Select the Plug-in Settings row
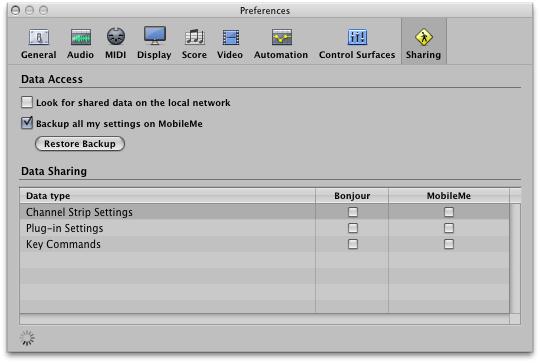 [x=264, y=228]
